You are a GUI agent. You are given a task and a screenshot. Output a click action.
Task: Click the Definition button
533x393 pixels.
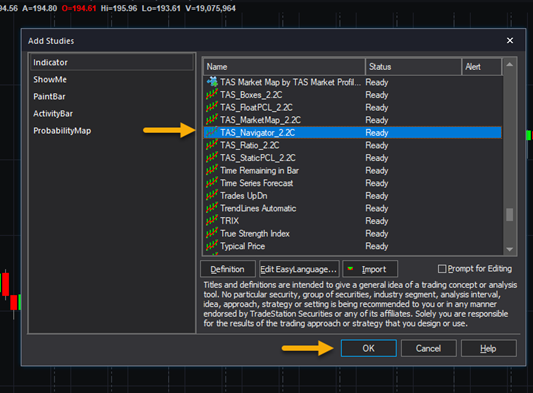click(x=228, y=269)
